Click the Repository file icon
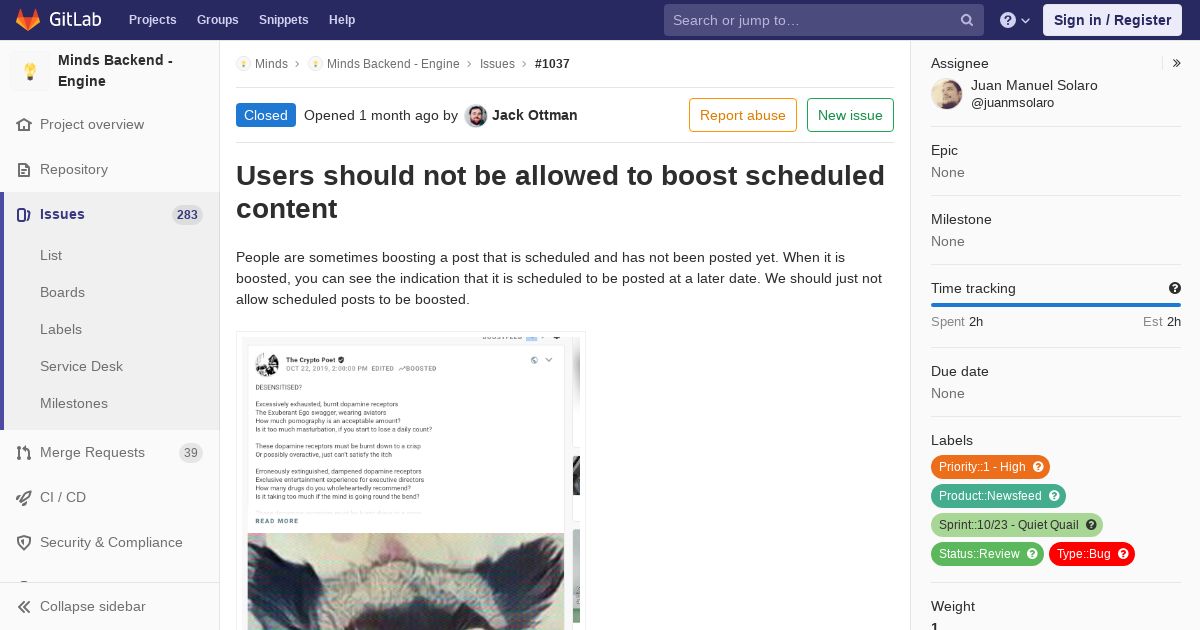The image size is (1200, 630). (24, 170)
